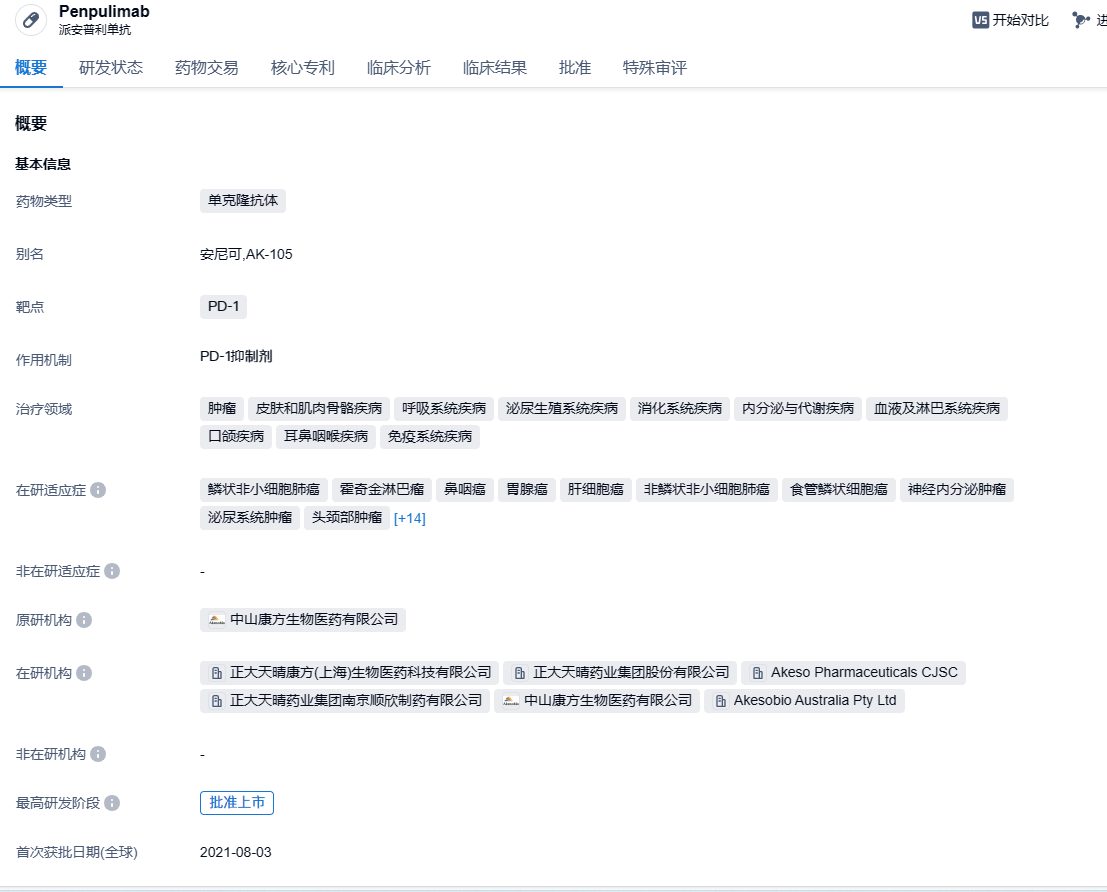
Task: Click the pill drug icon beside Penpulimab
Action: pos(31,20)
